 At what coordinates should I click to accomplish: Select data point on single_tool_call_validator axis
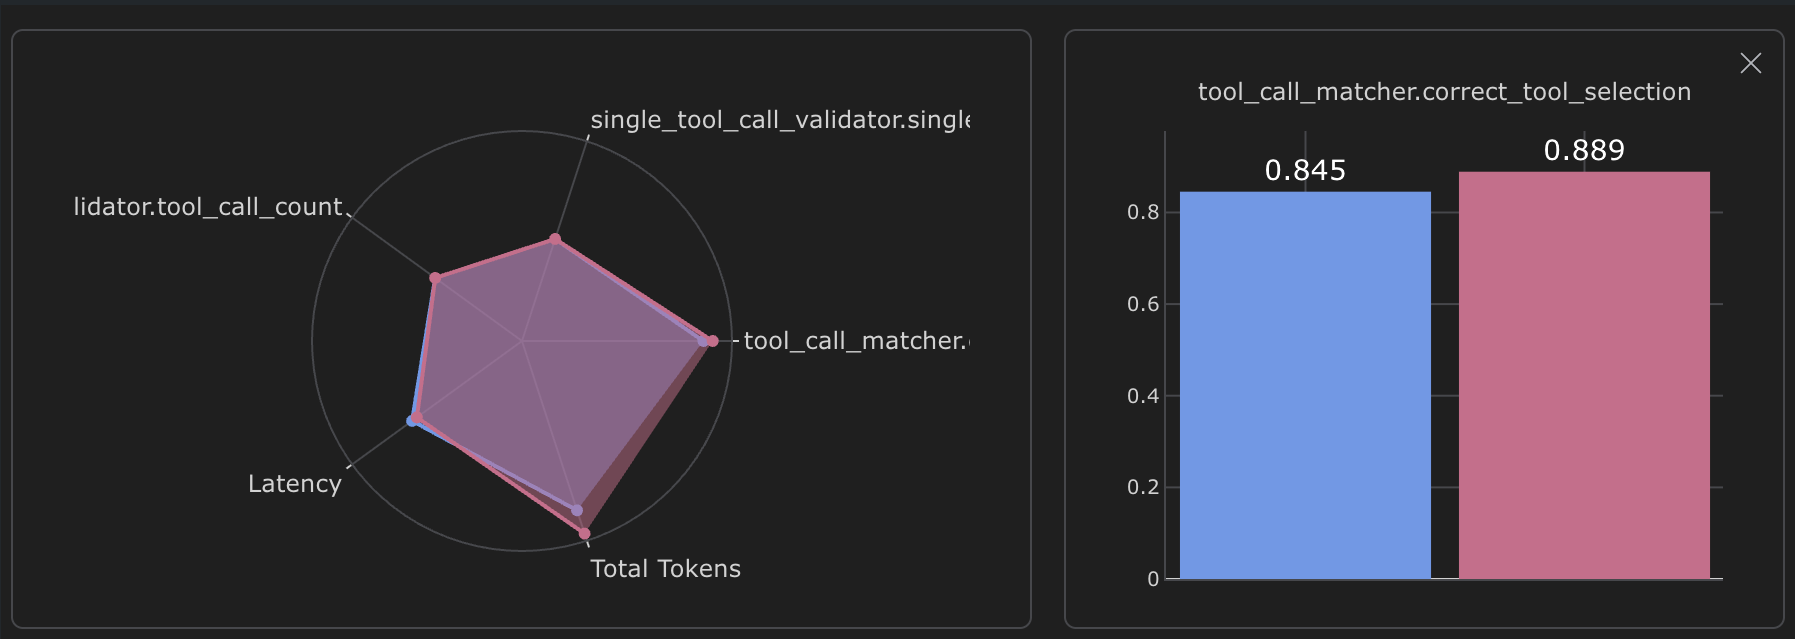(x=555, y=239)
